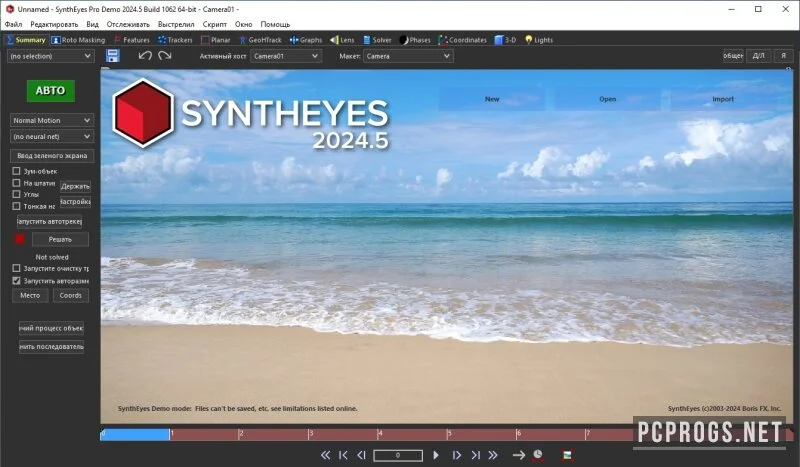This screenshot has height=467, width=800.
Task: Click the Д/Л button
Action: click(759, 56)
